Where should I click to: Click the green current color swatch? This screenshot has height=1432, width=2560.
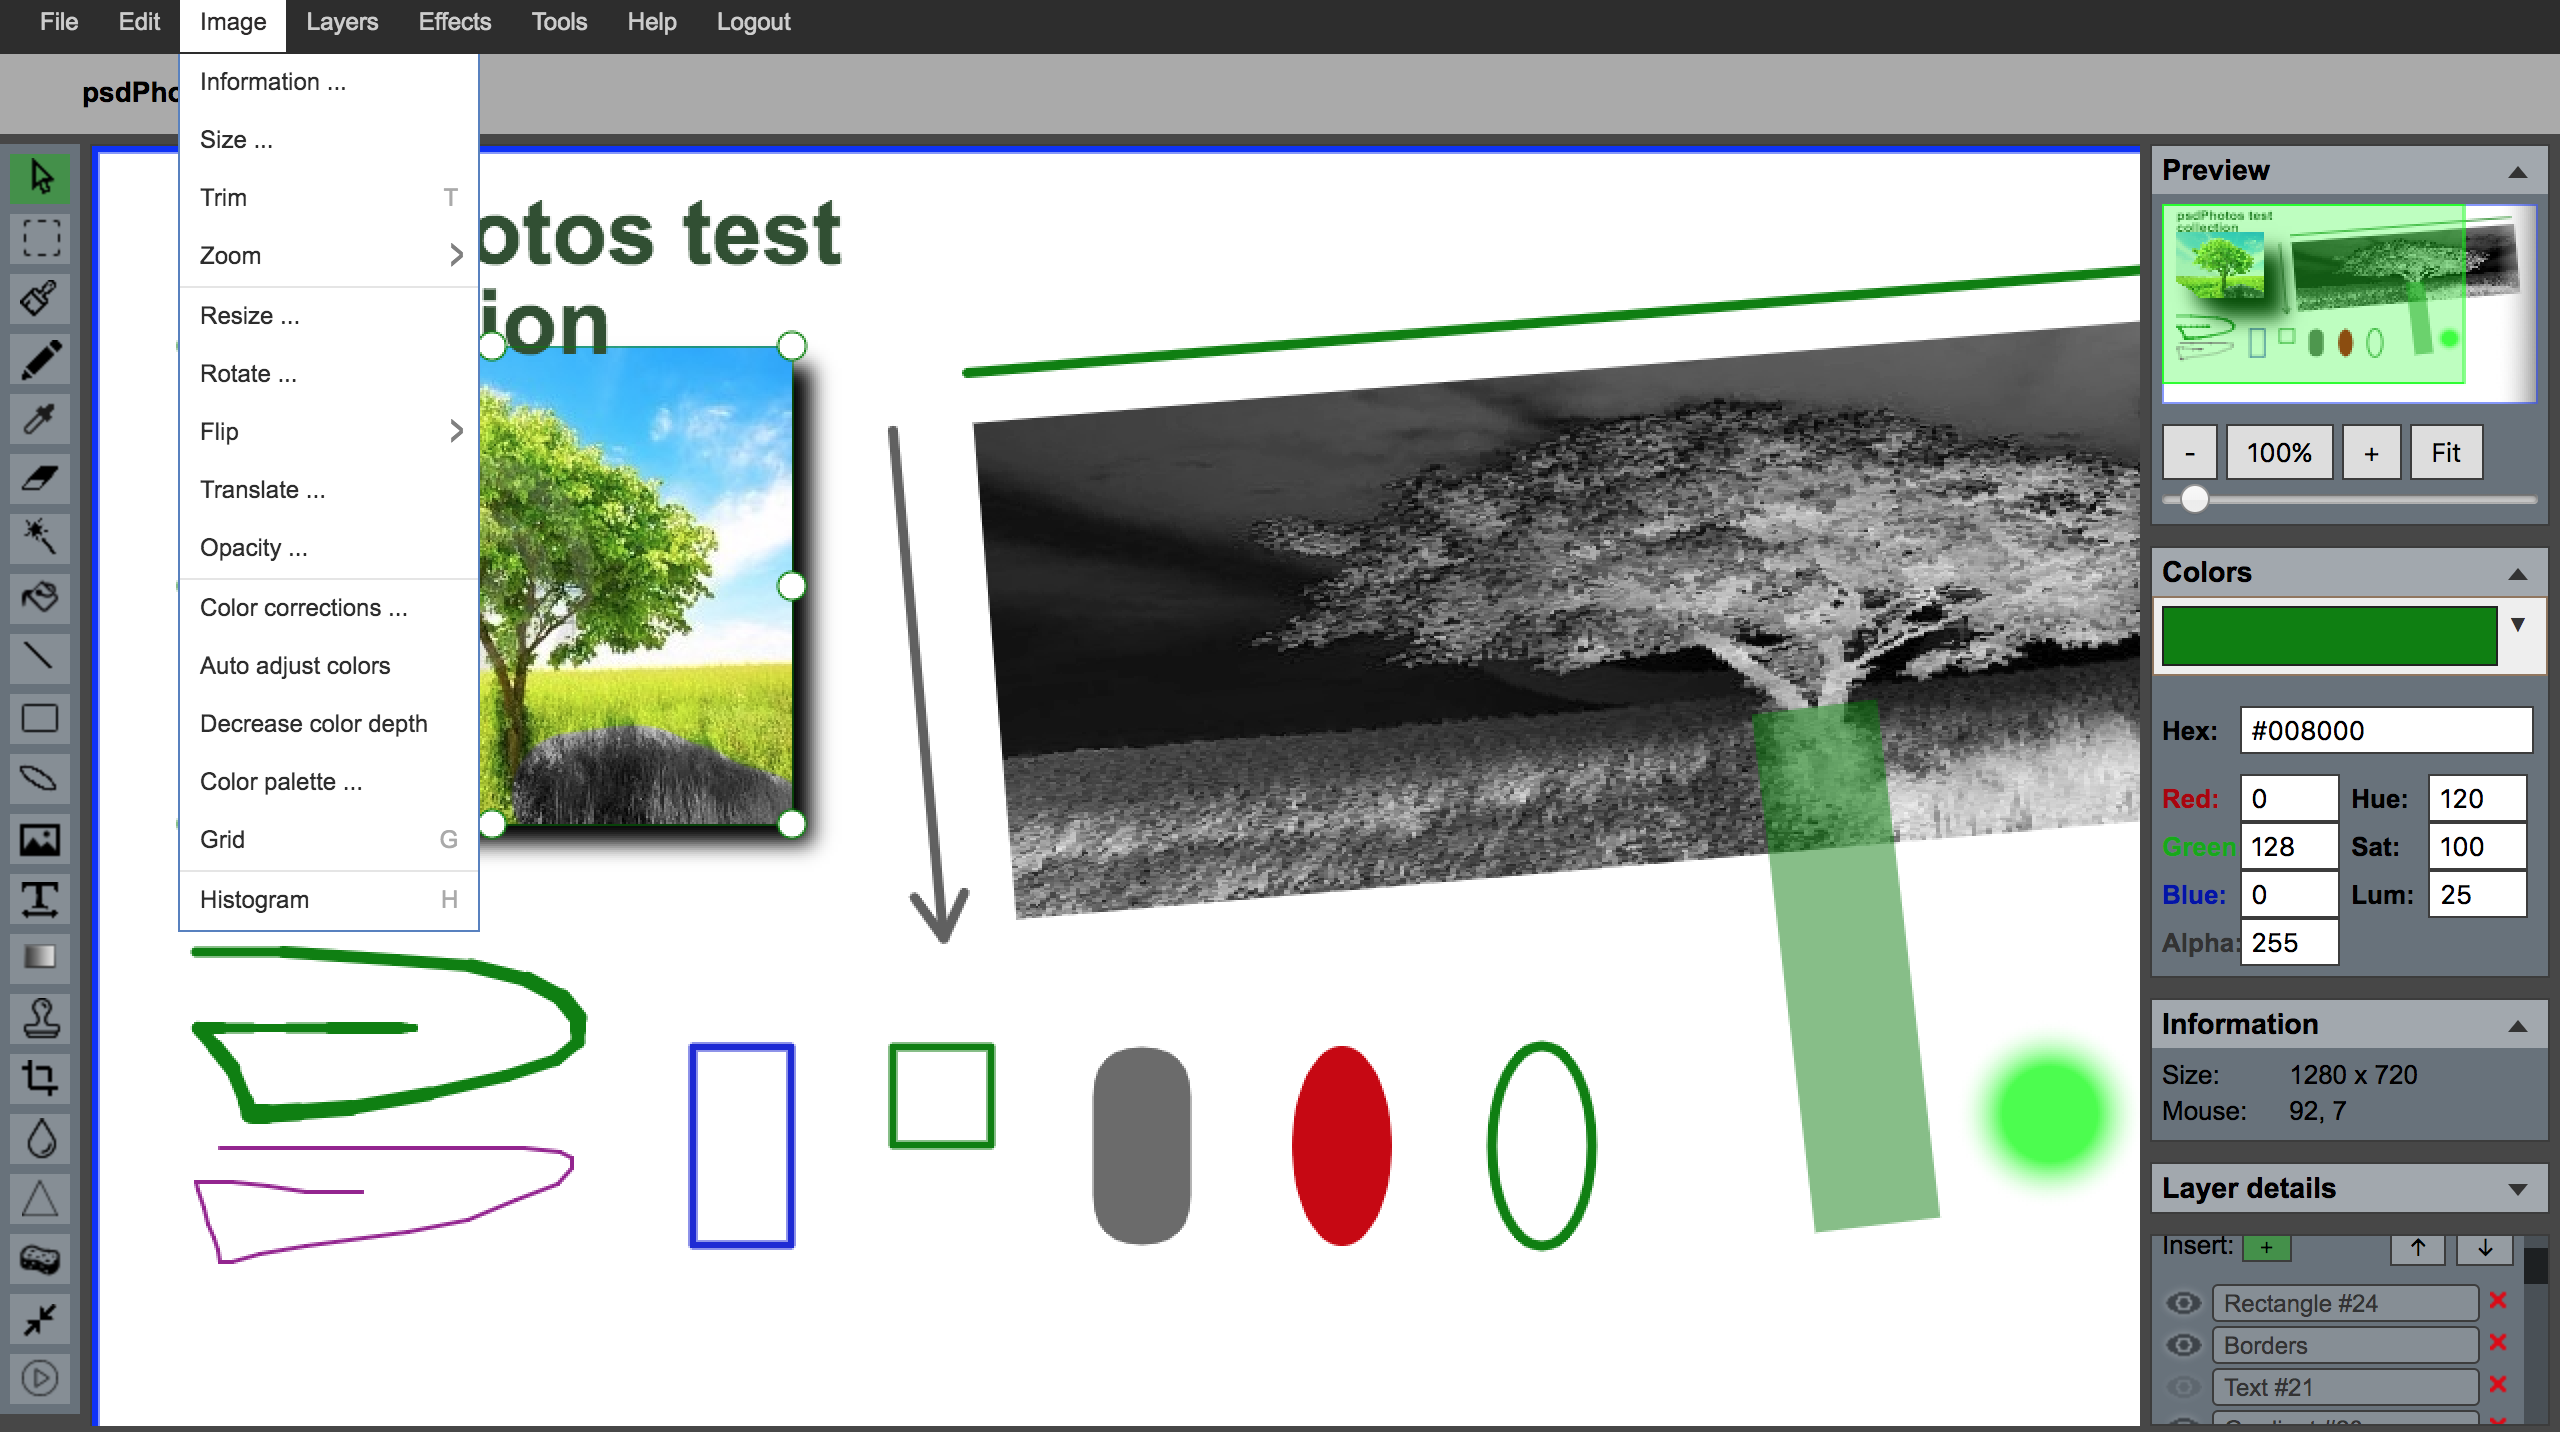(x=2328, y=635)
